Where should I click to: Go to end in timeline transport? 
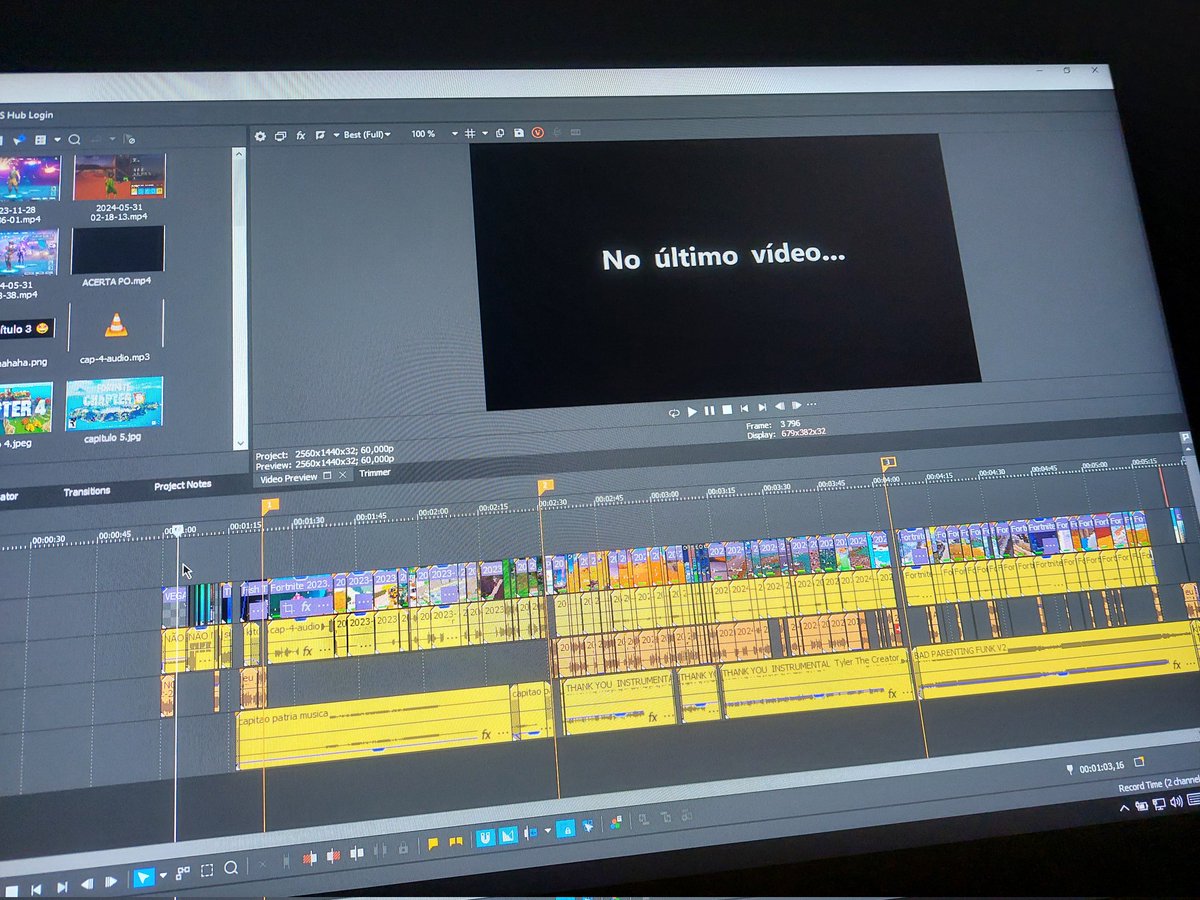(61, 887)
